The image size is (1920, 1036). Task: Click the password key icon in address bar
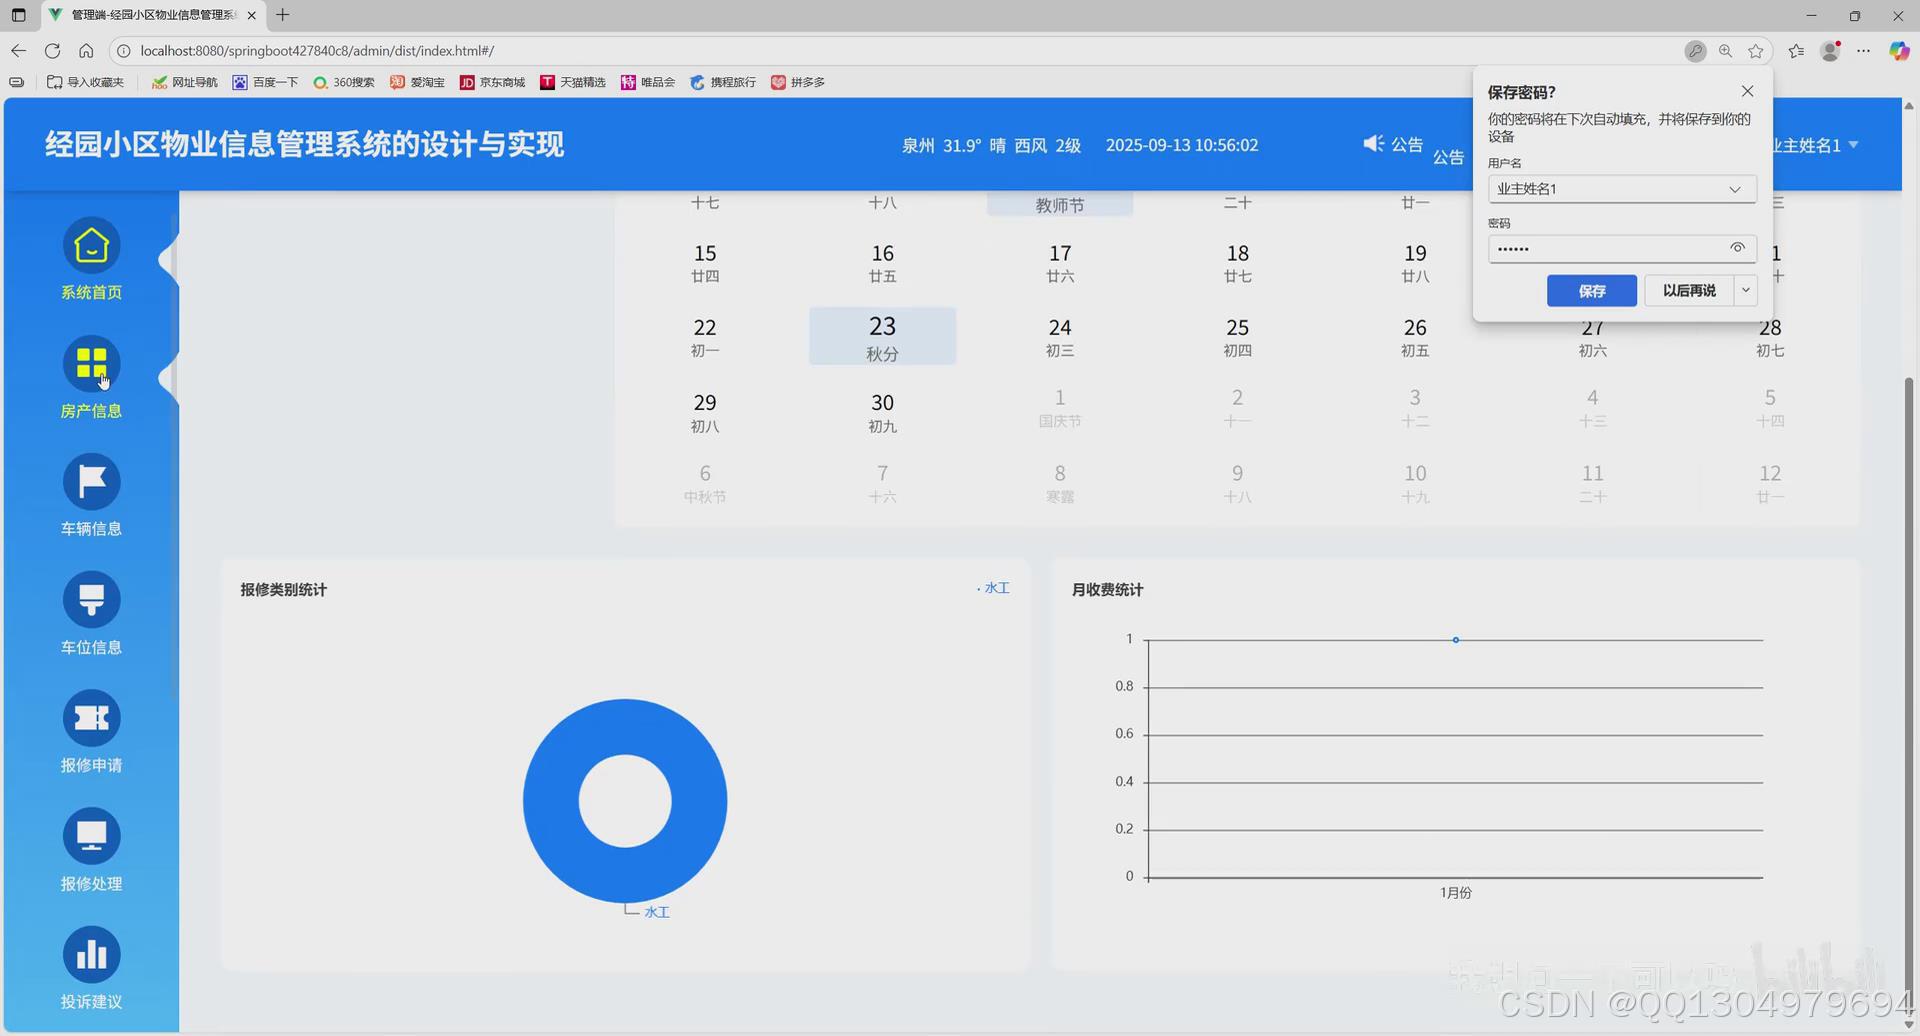(1695, 51)
